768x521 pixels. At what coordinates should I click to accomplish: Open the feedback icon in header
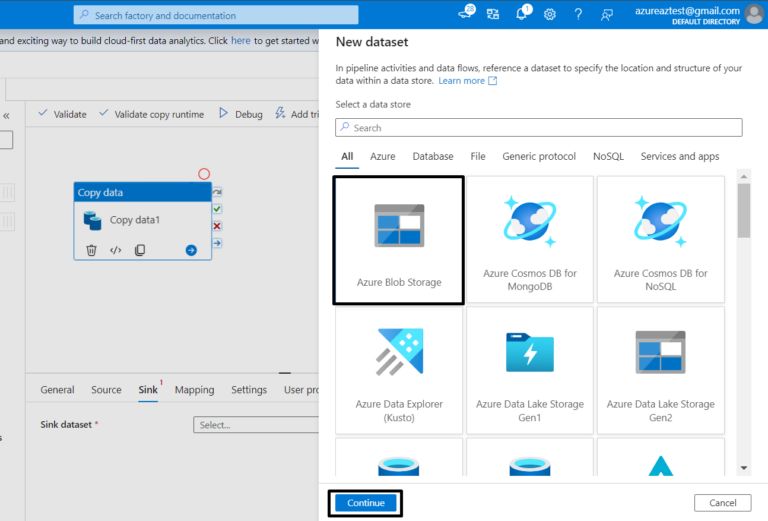(606, 15)
